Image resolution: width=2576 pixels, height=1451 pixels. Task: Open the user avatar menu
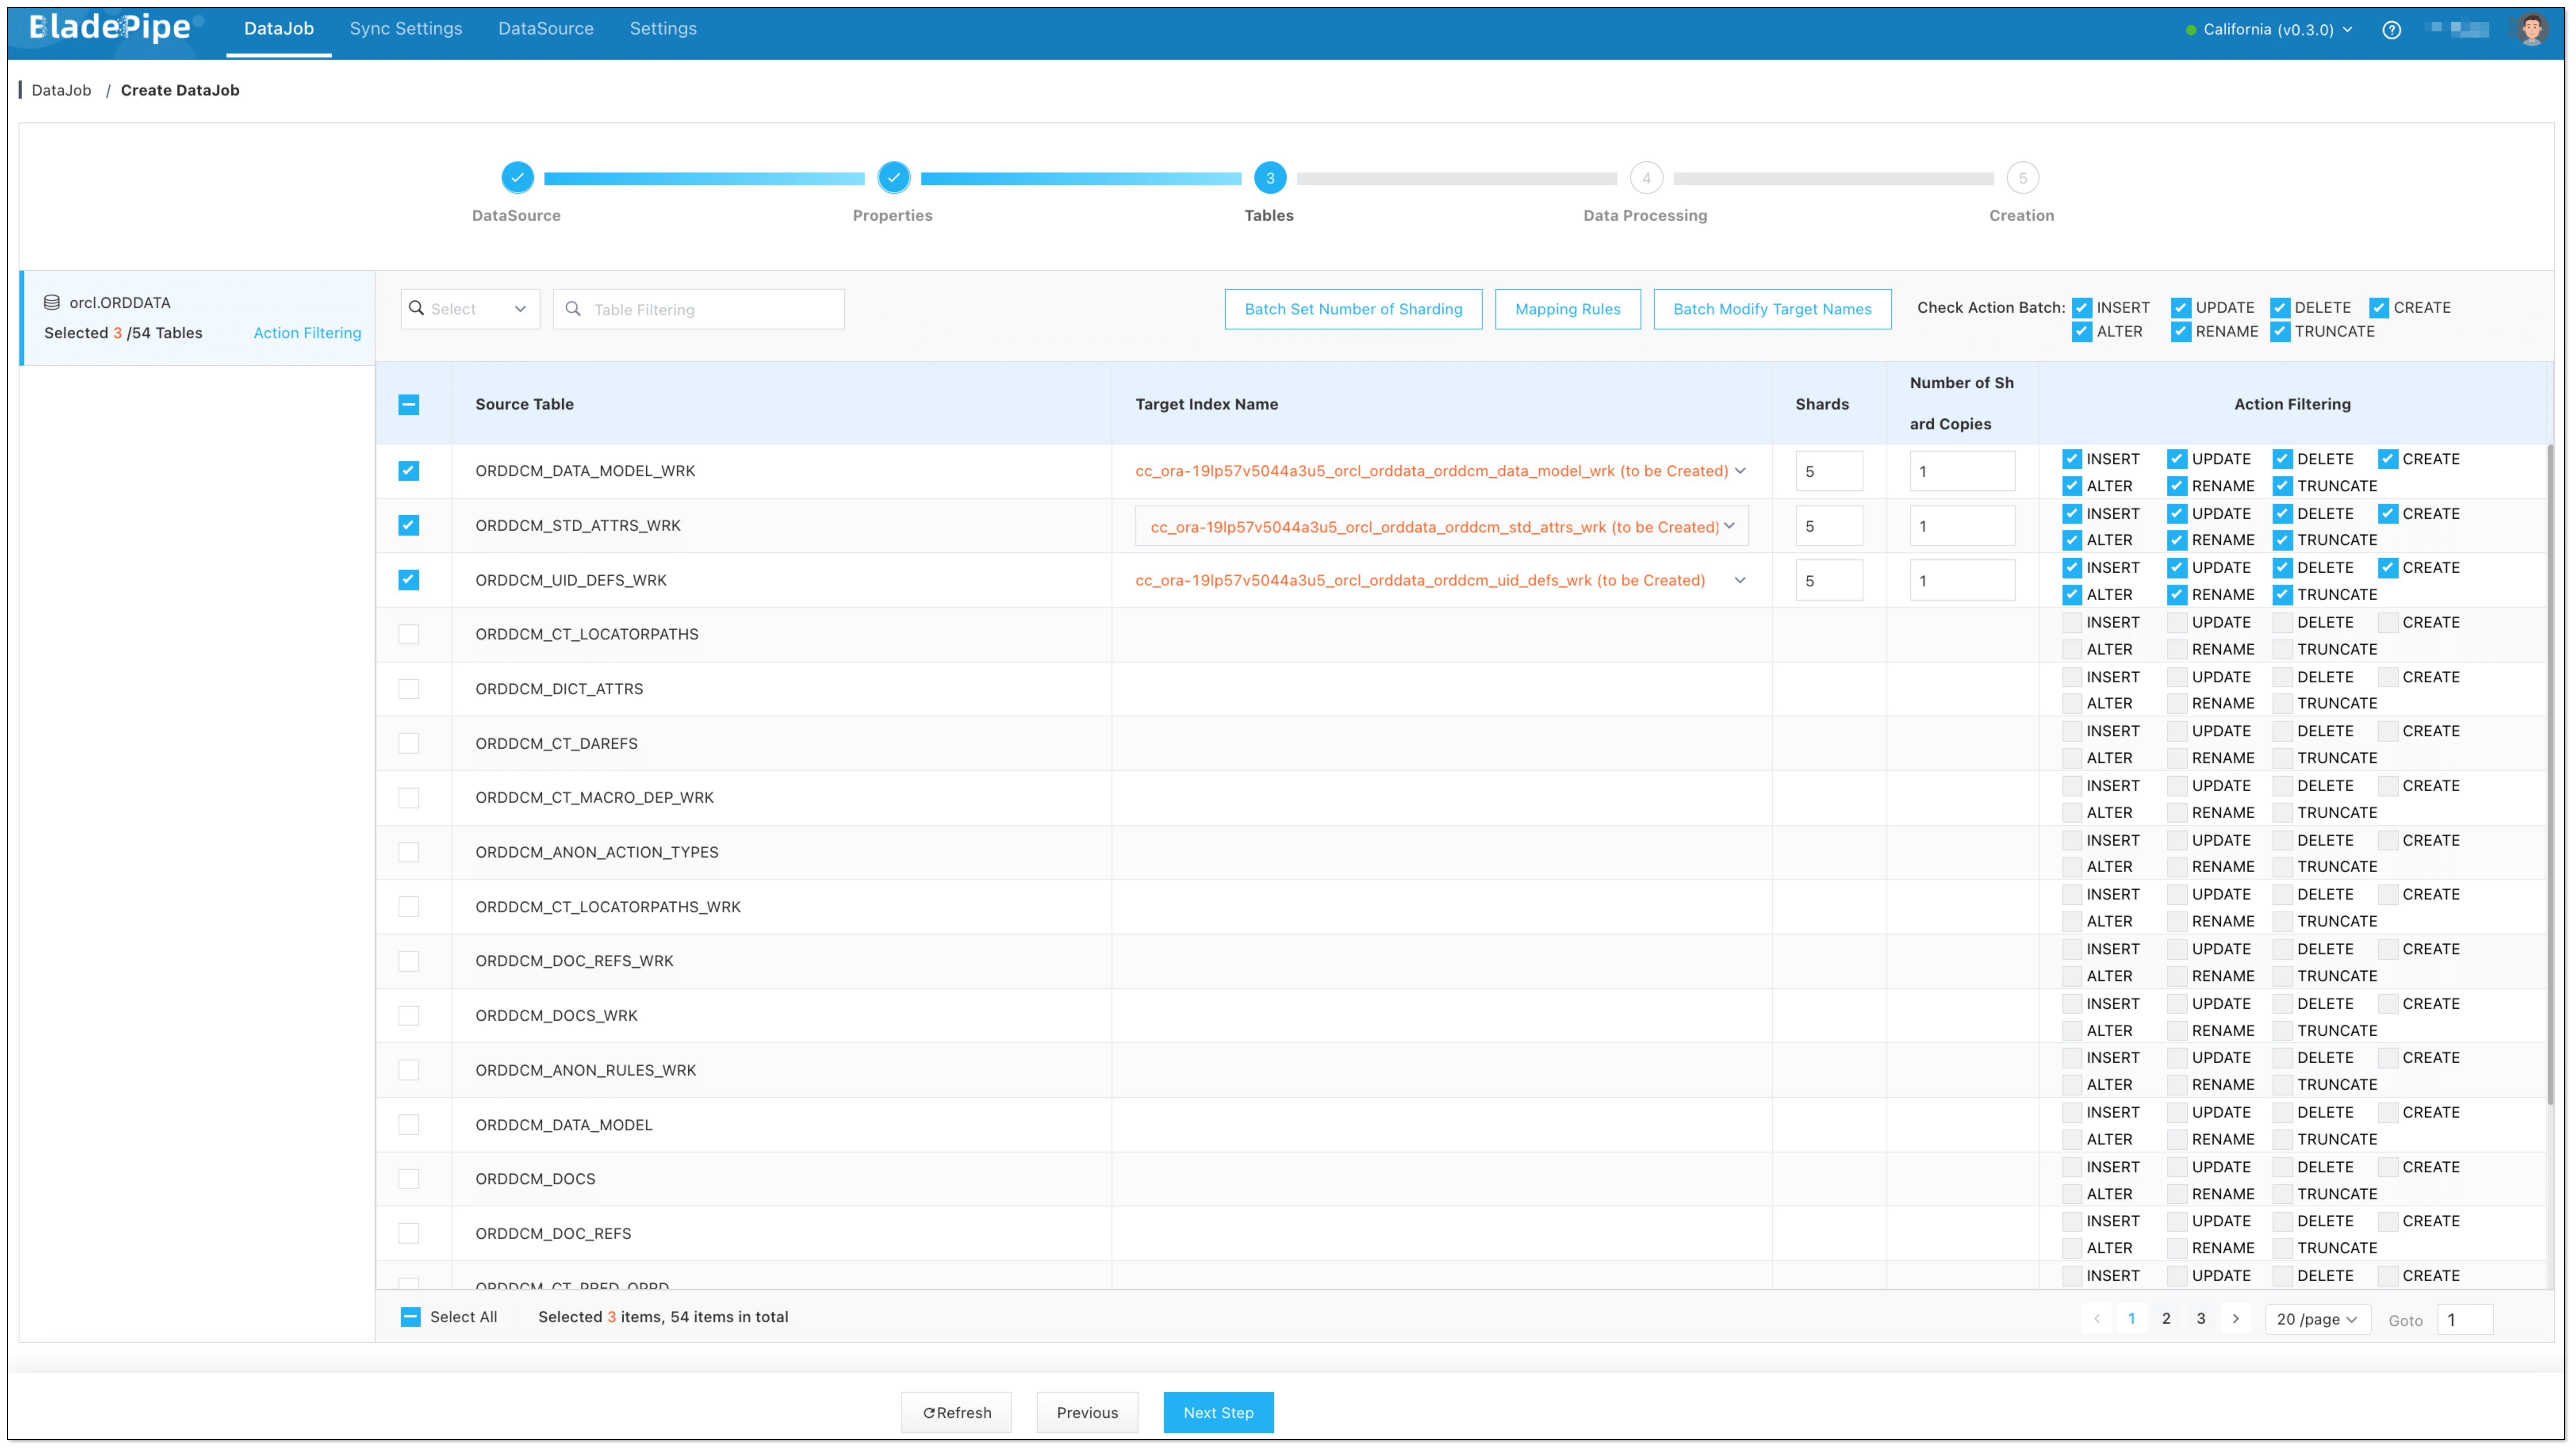point(2531,29)
